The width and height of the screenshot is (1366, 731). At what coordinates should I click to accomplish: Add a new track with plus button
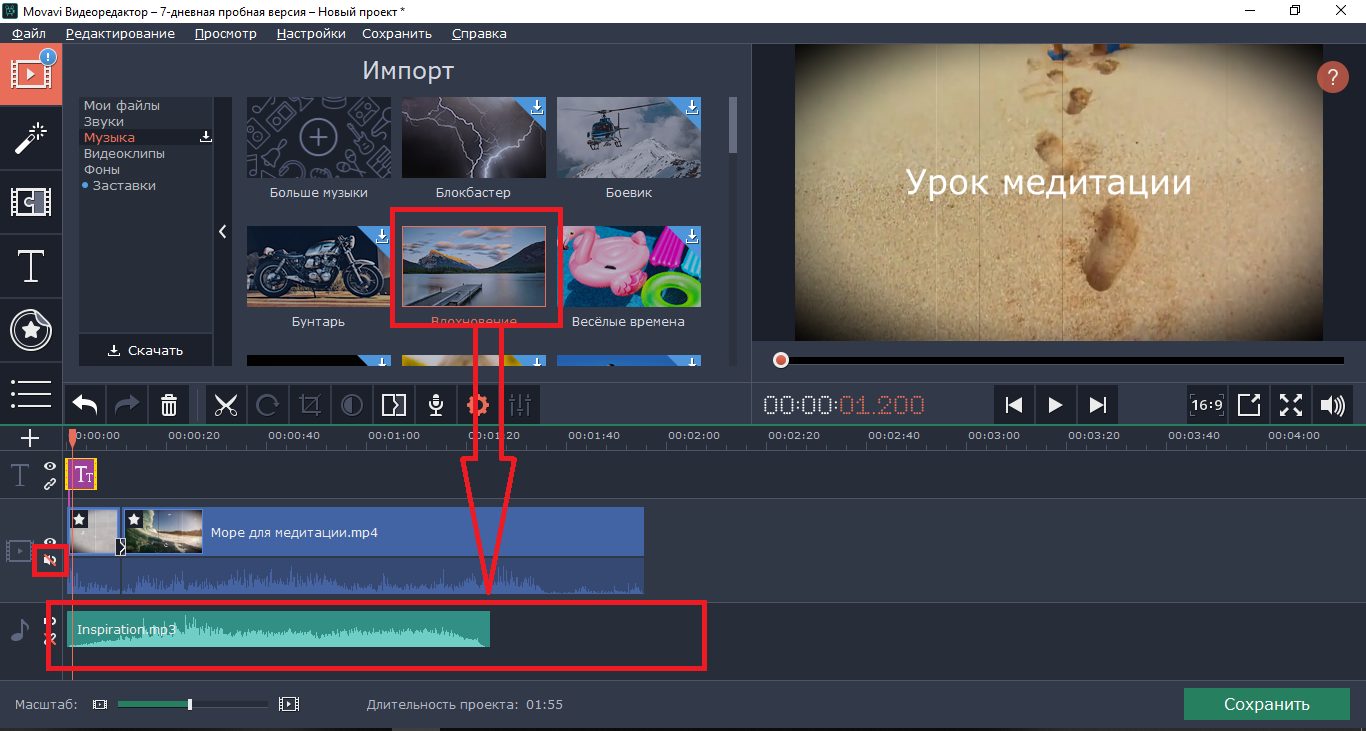tap(30, 438)
